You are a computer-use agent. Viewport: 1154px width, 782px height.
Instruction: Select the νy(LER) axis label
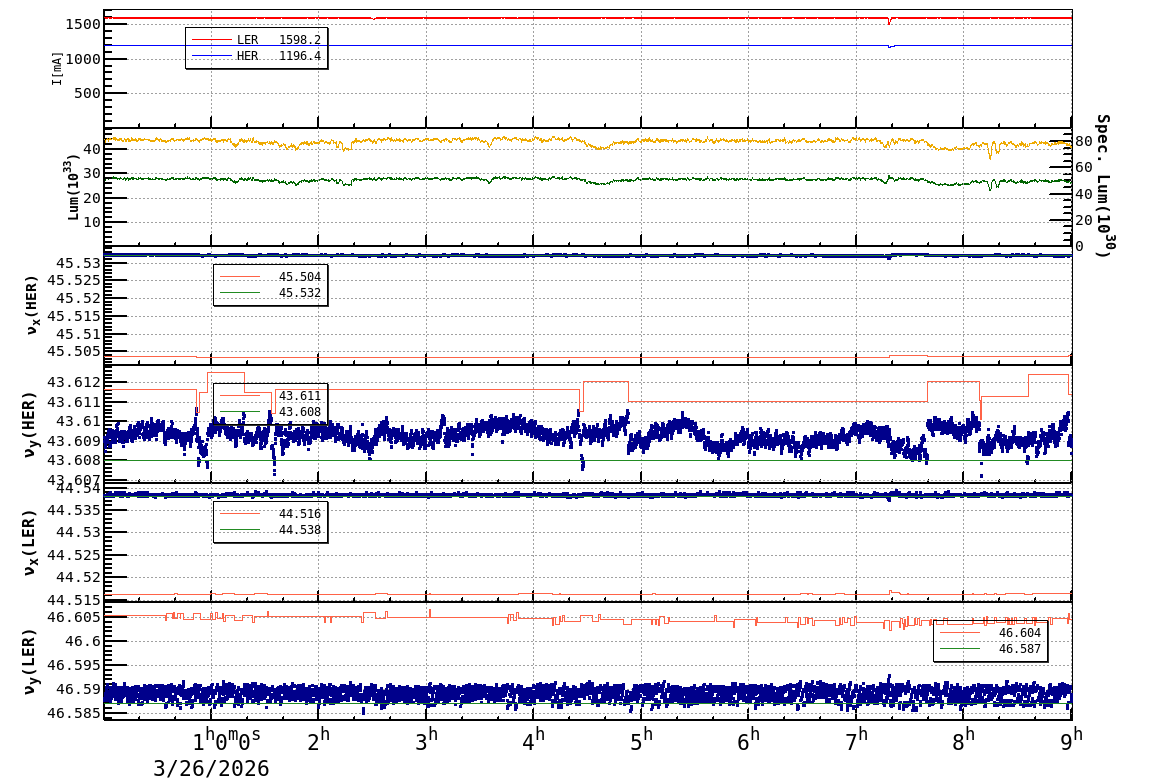30,660
